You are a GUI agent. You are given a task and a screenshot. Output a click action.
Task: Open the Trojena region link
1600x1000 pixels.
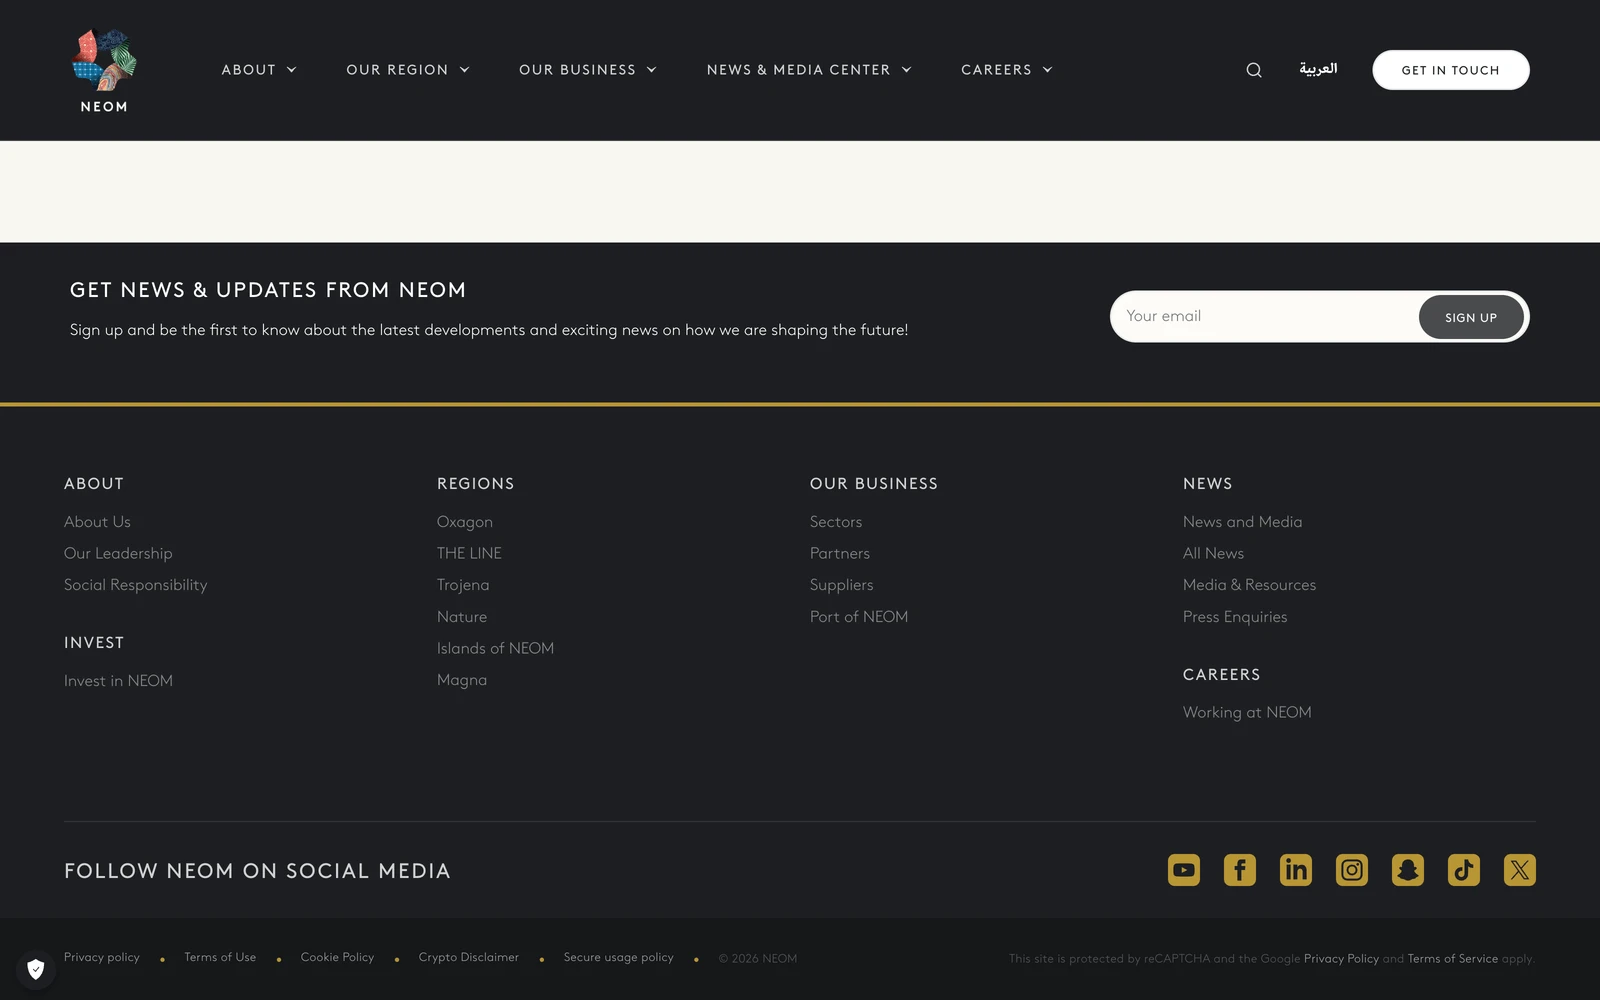point(463,585)
